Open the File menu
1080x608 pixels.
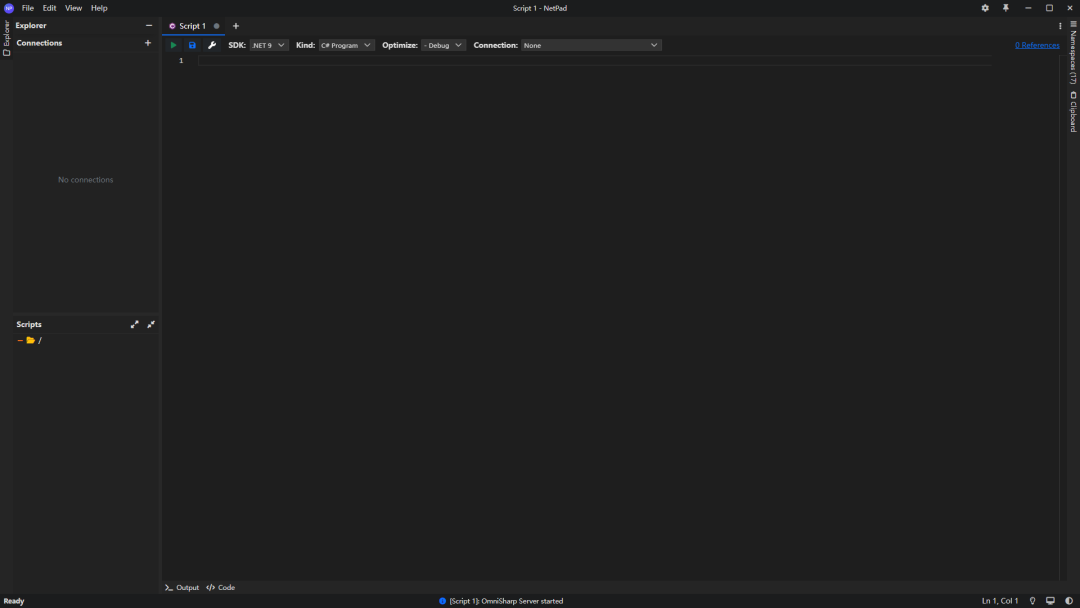coord(28,8)
